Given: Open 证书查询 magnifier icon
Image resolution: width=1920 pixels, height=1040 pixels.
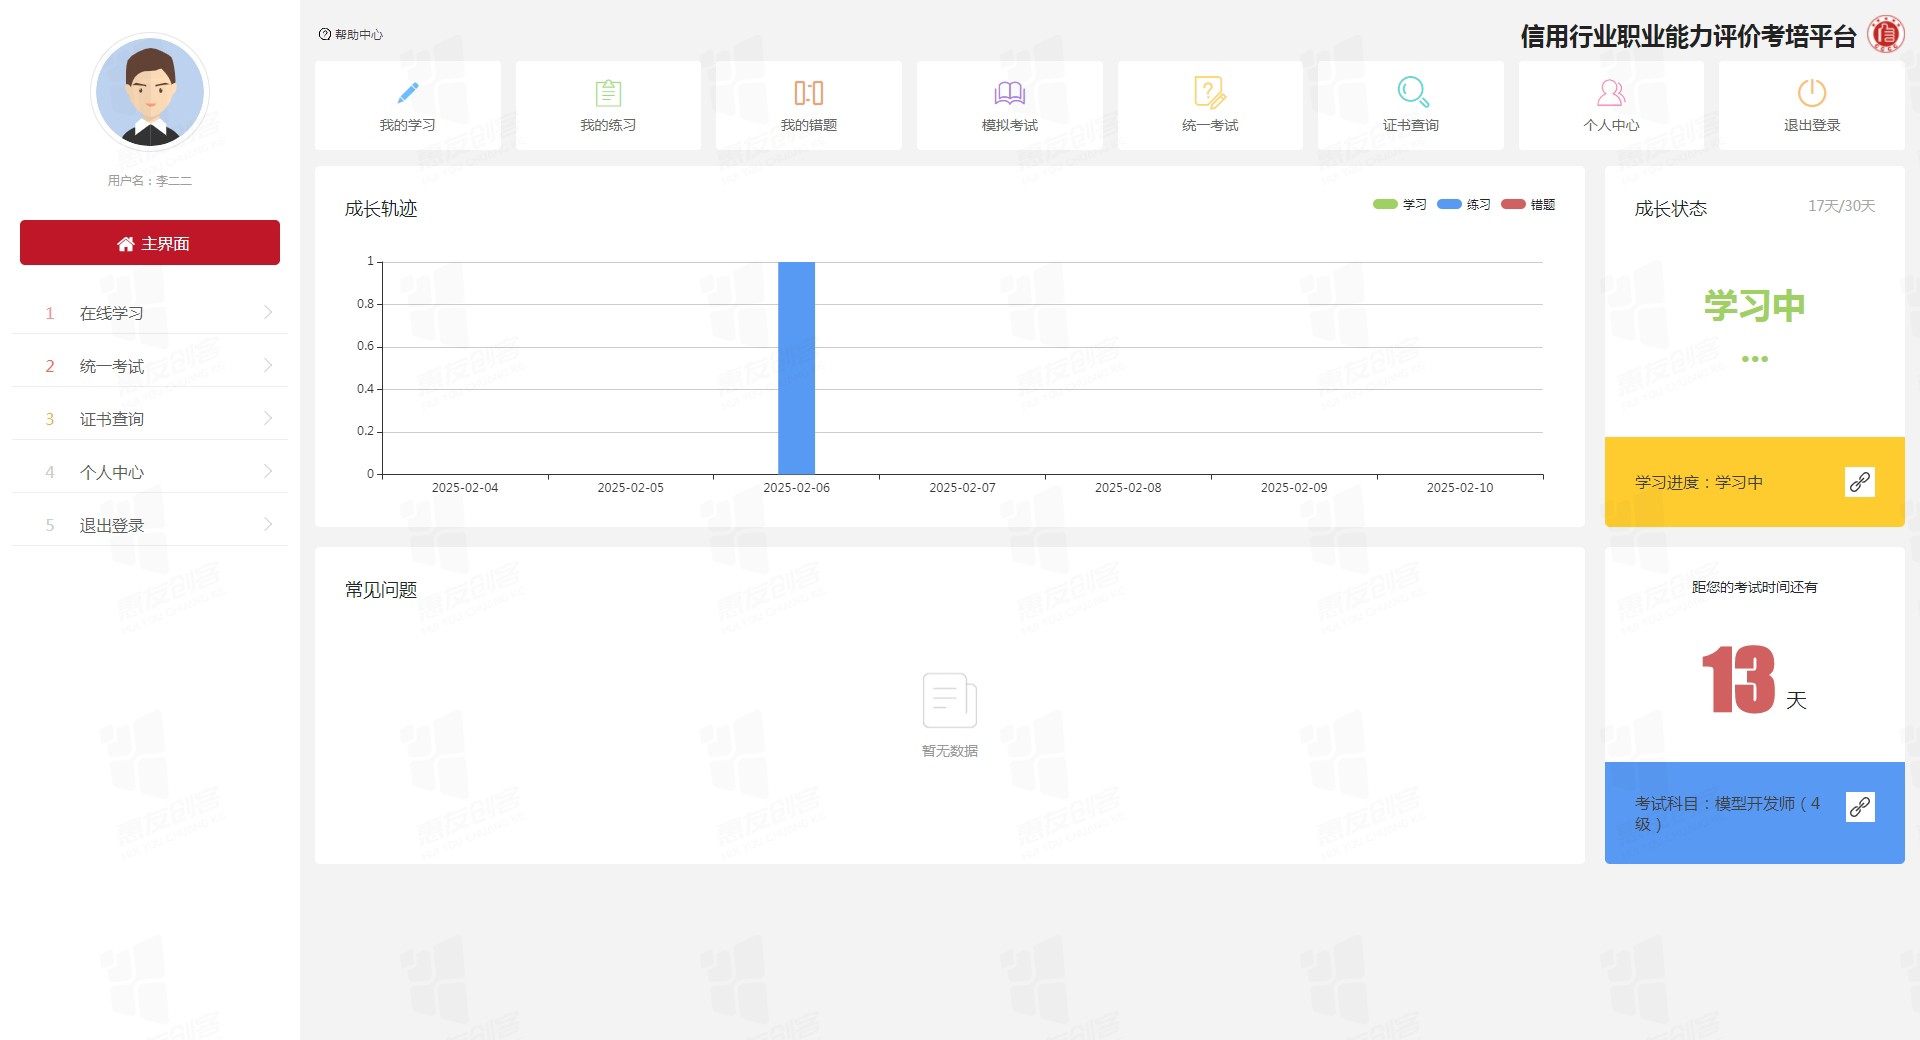Looking at the screenshot, I should pos(1411,93).
